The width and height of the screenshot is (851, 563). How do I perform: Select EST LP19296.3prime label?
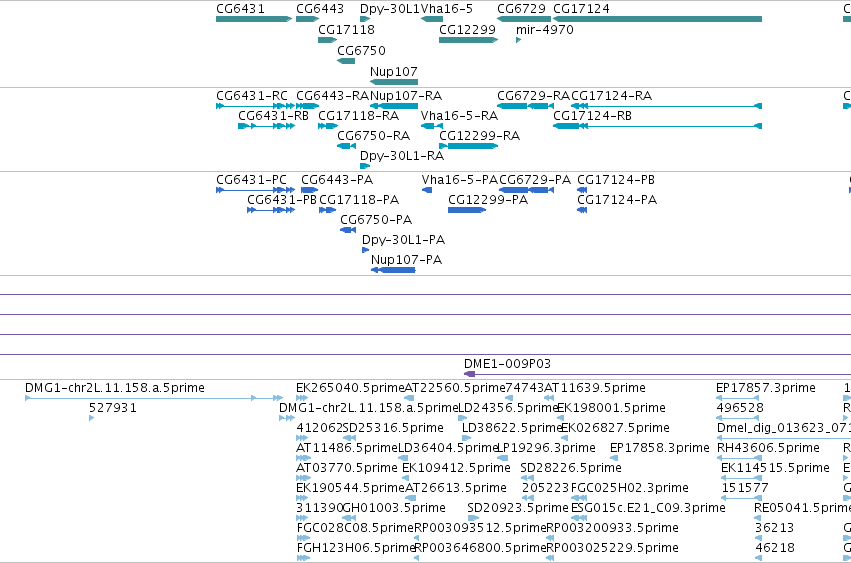(547, 448)
